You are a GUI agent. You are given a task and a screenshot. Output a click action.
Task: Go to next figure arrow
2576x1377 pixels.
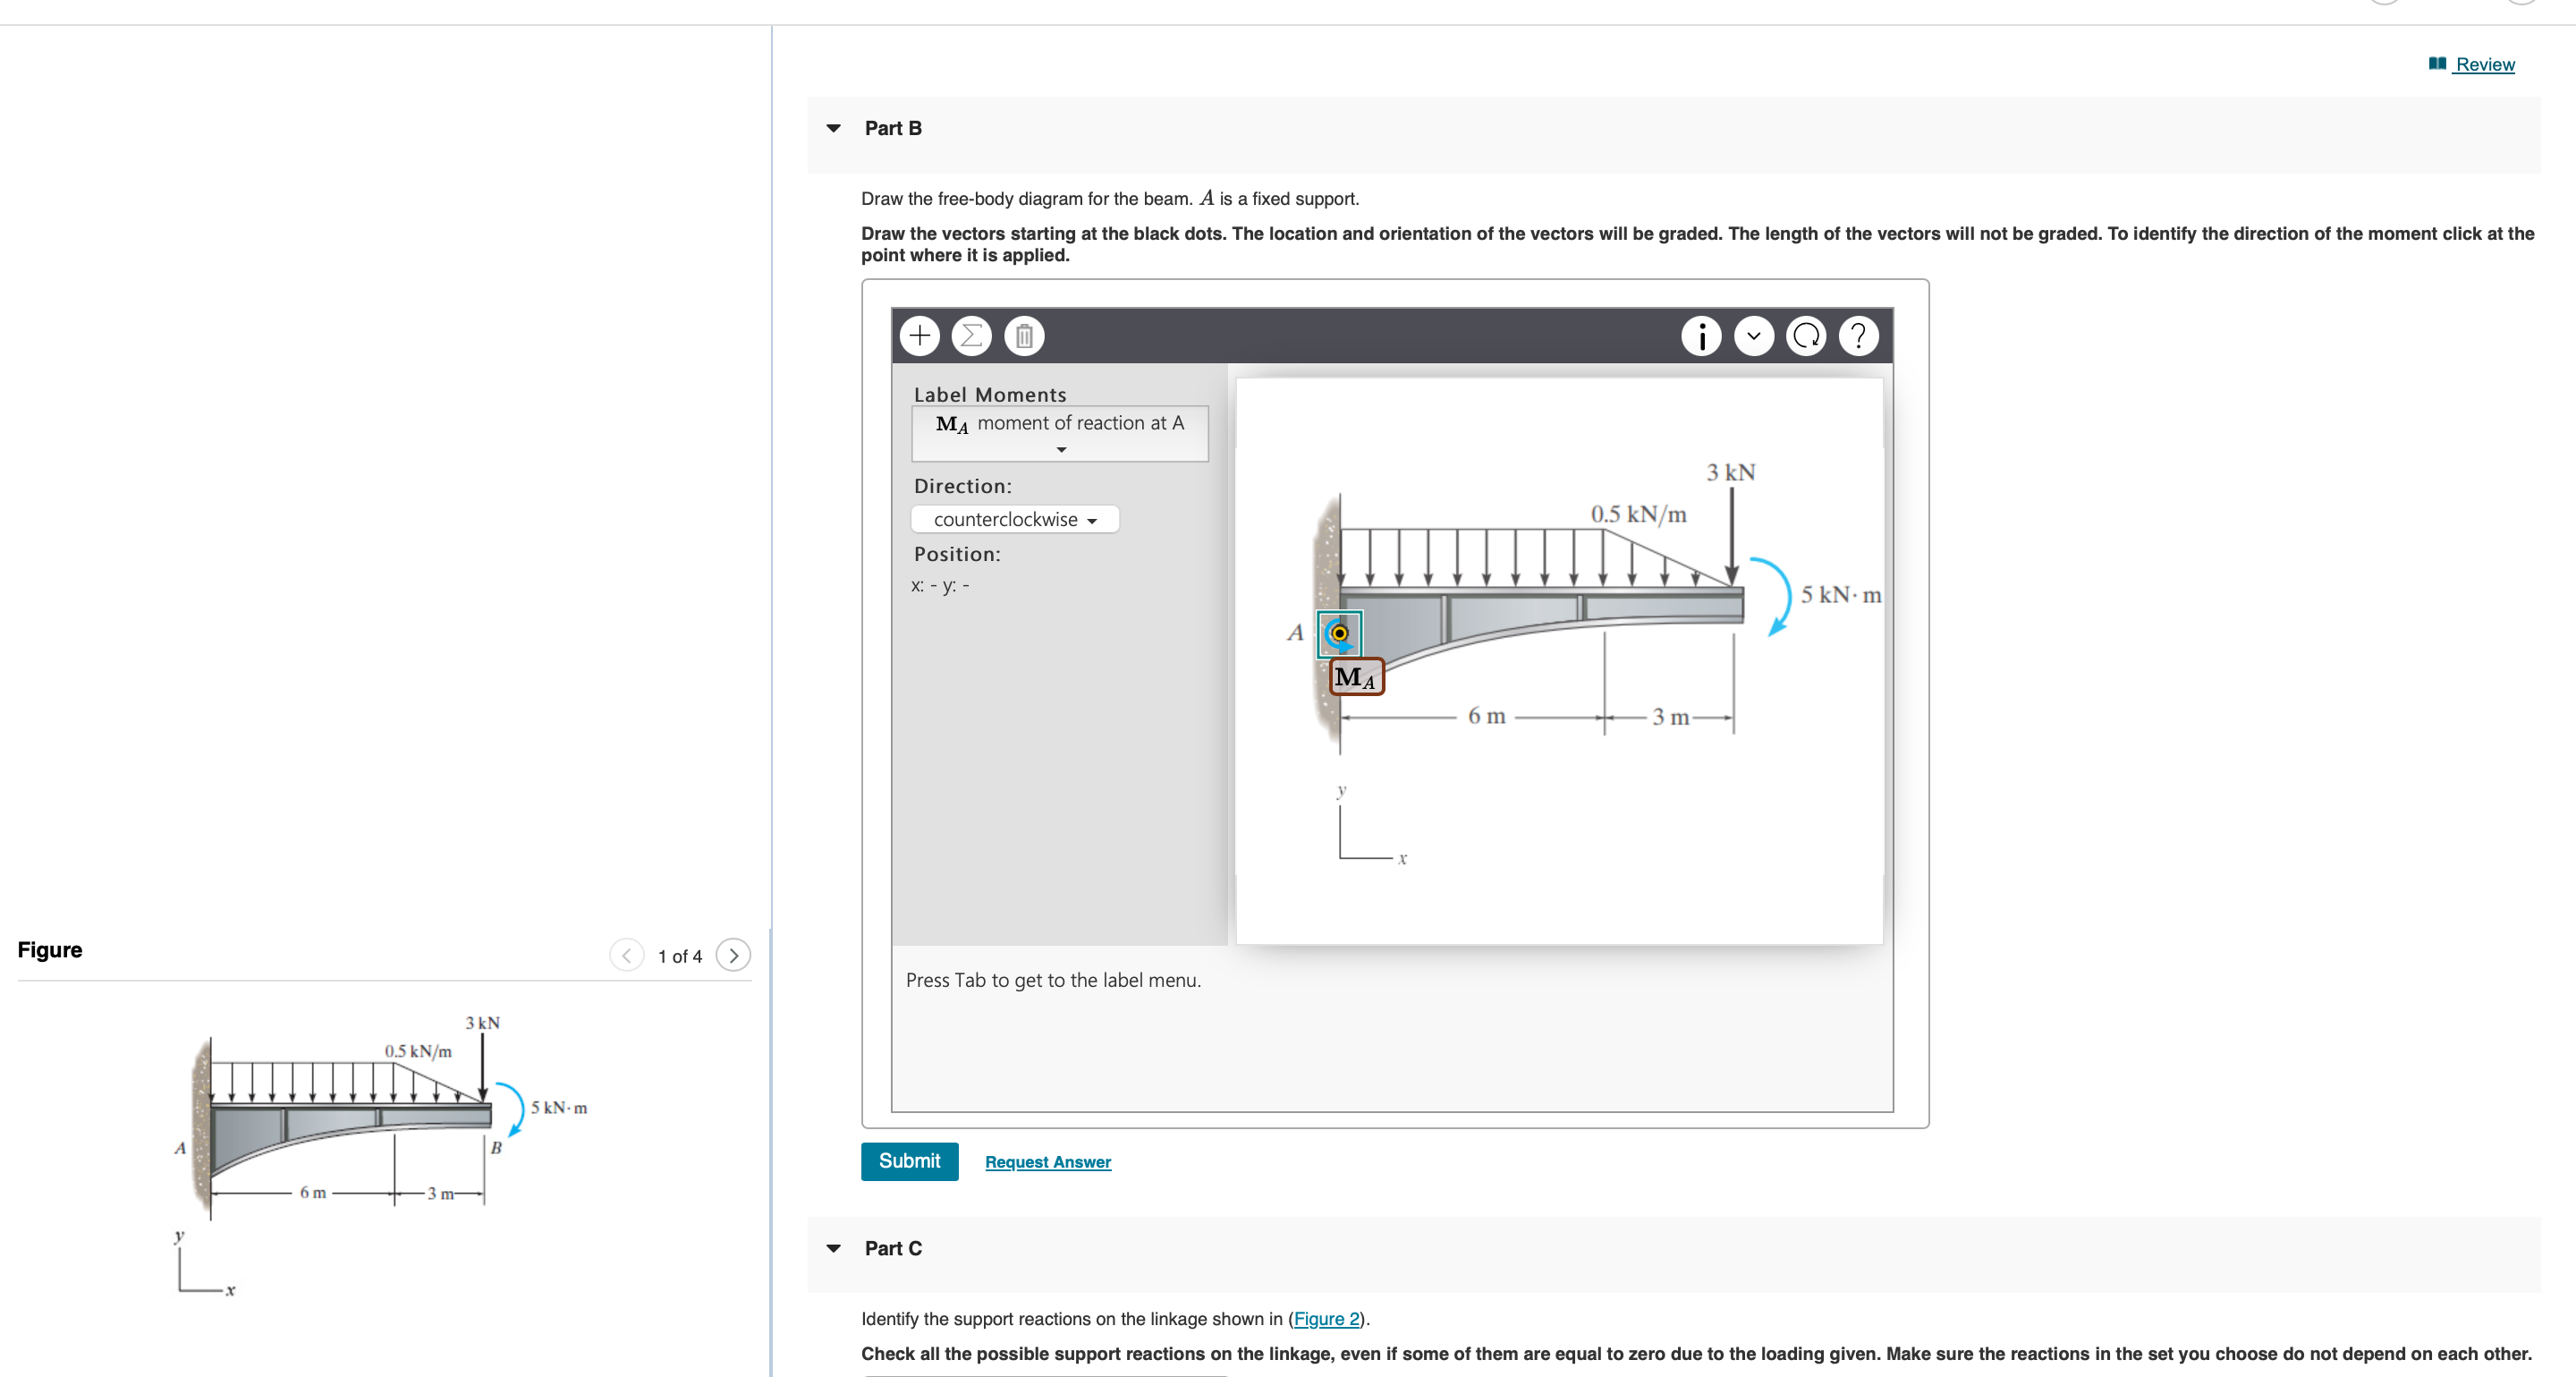click(x=733, y=956)
